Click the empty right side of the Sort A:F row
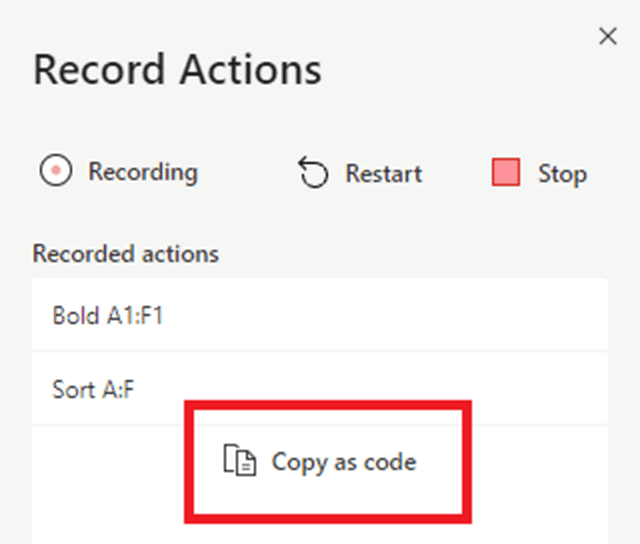Screen dimensions: 640x544 [540, 389]
